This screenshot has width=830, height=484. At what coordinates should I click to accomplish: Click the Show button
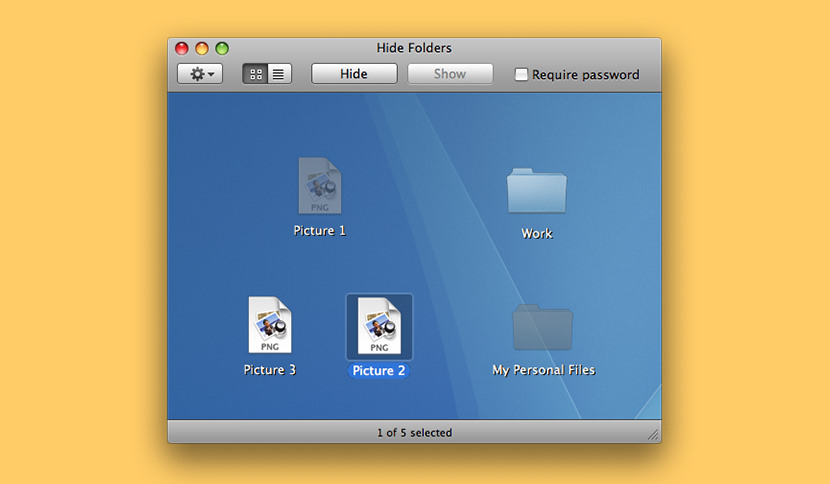tap(450, 74)
